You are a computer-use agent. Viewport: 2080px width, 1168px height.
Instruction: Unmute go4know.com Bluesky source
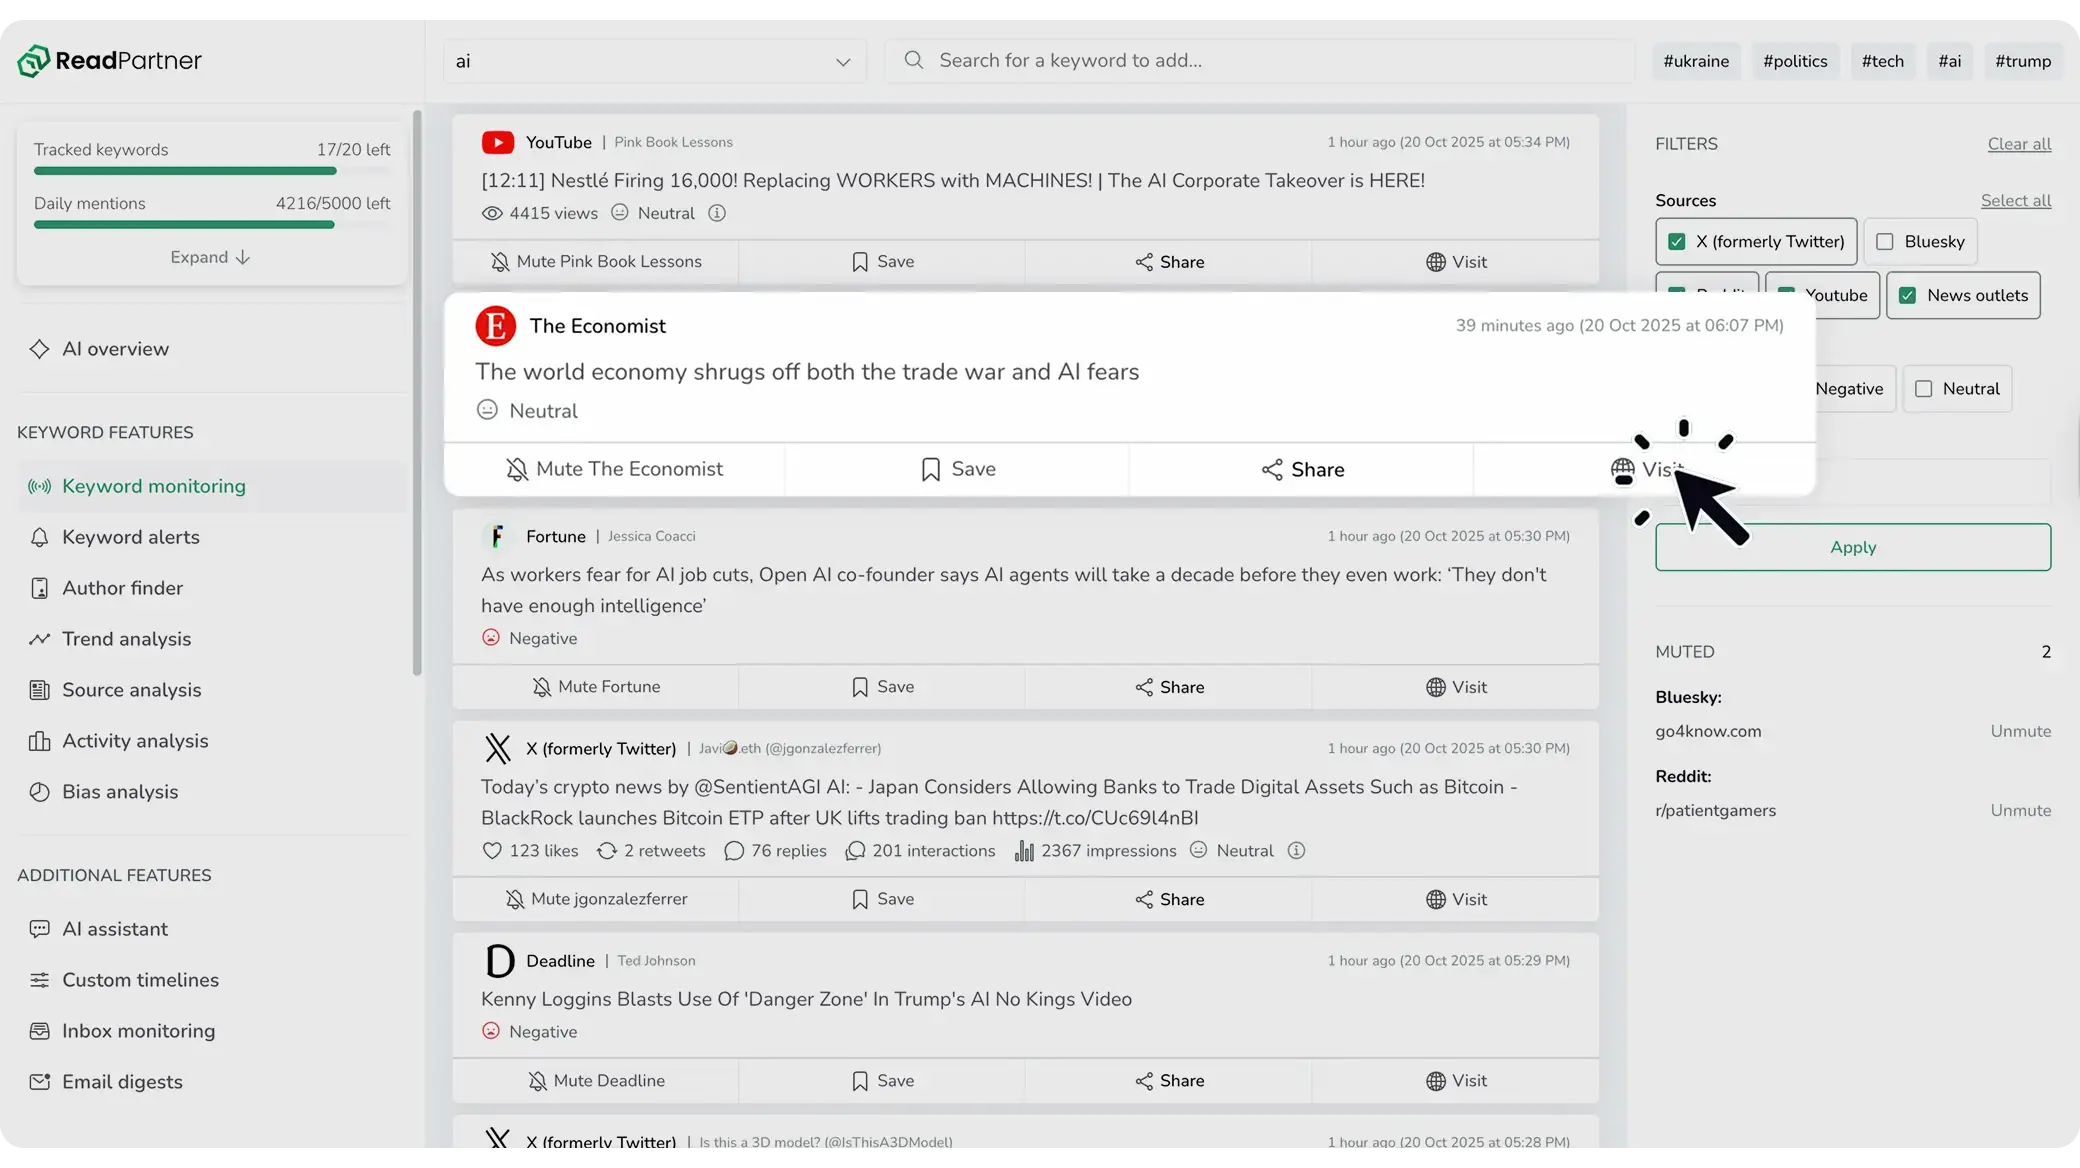[x=2020, y=731]
